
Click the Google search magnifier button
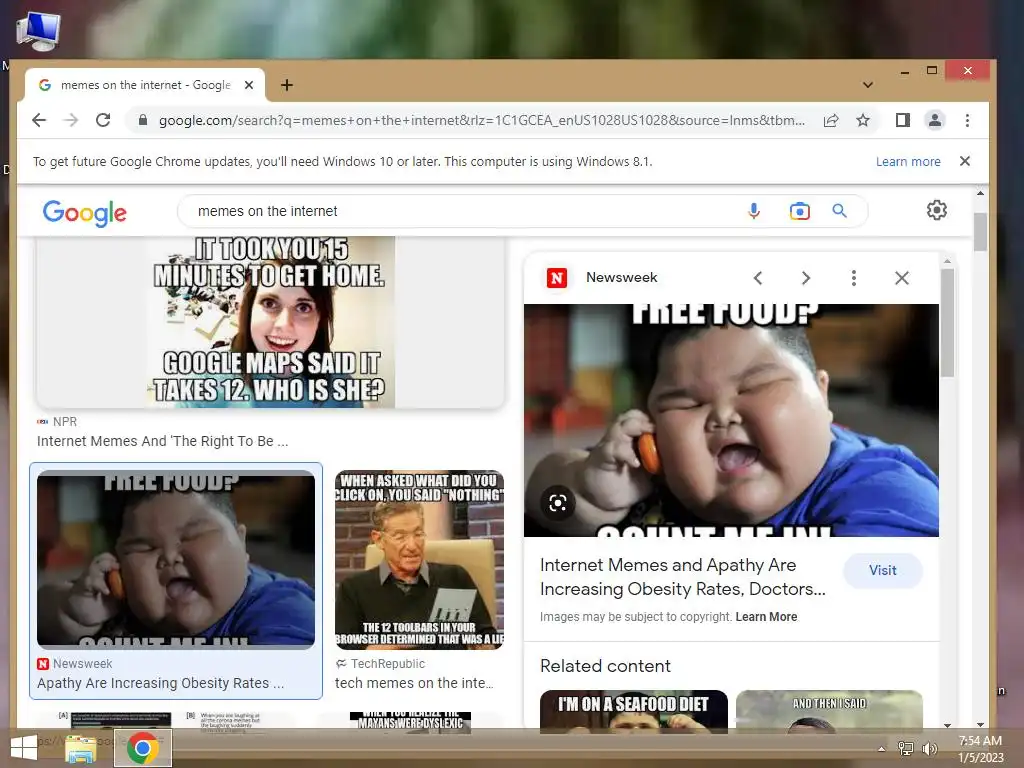pyautogui.click(x=839, y=211)
